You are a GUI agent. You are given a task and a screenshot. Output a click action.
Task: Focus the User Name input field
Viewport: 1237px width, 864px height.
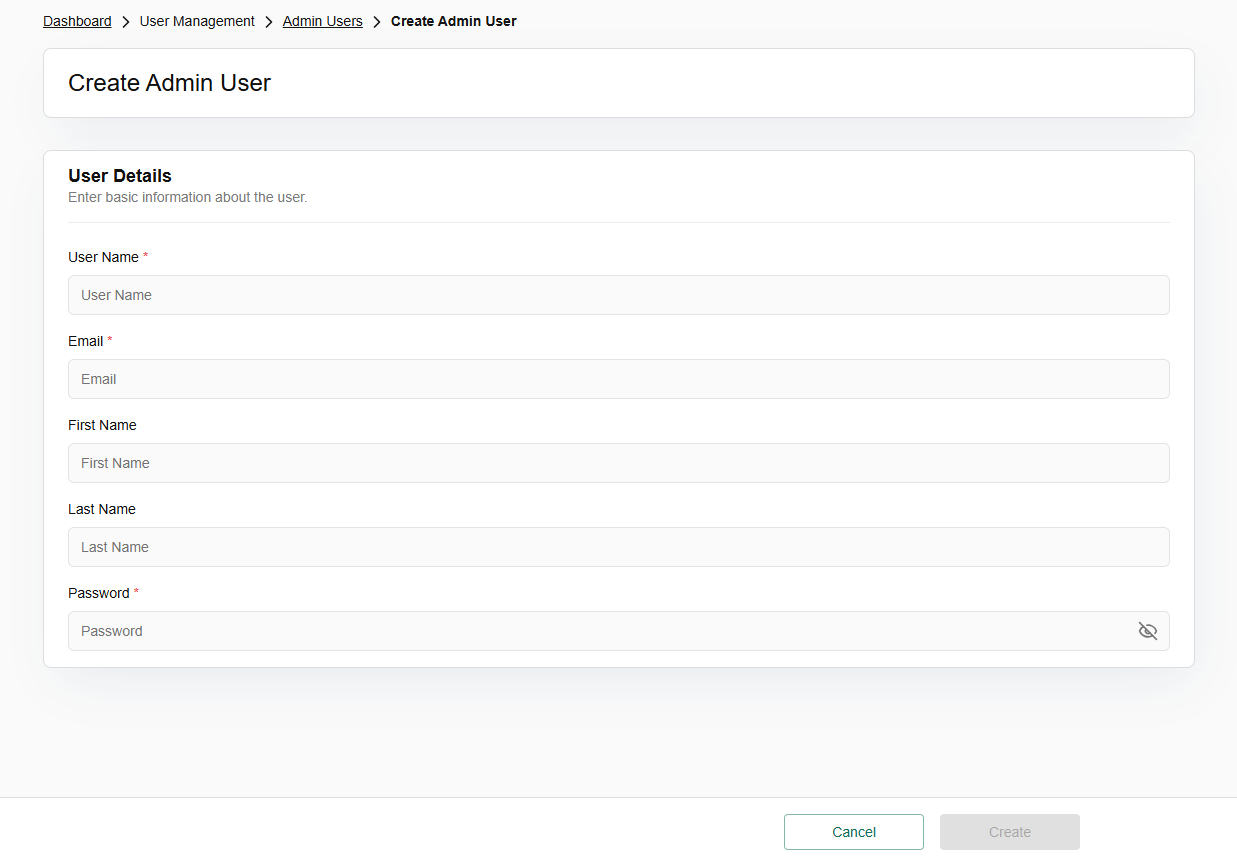pos(618,295)
